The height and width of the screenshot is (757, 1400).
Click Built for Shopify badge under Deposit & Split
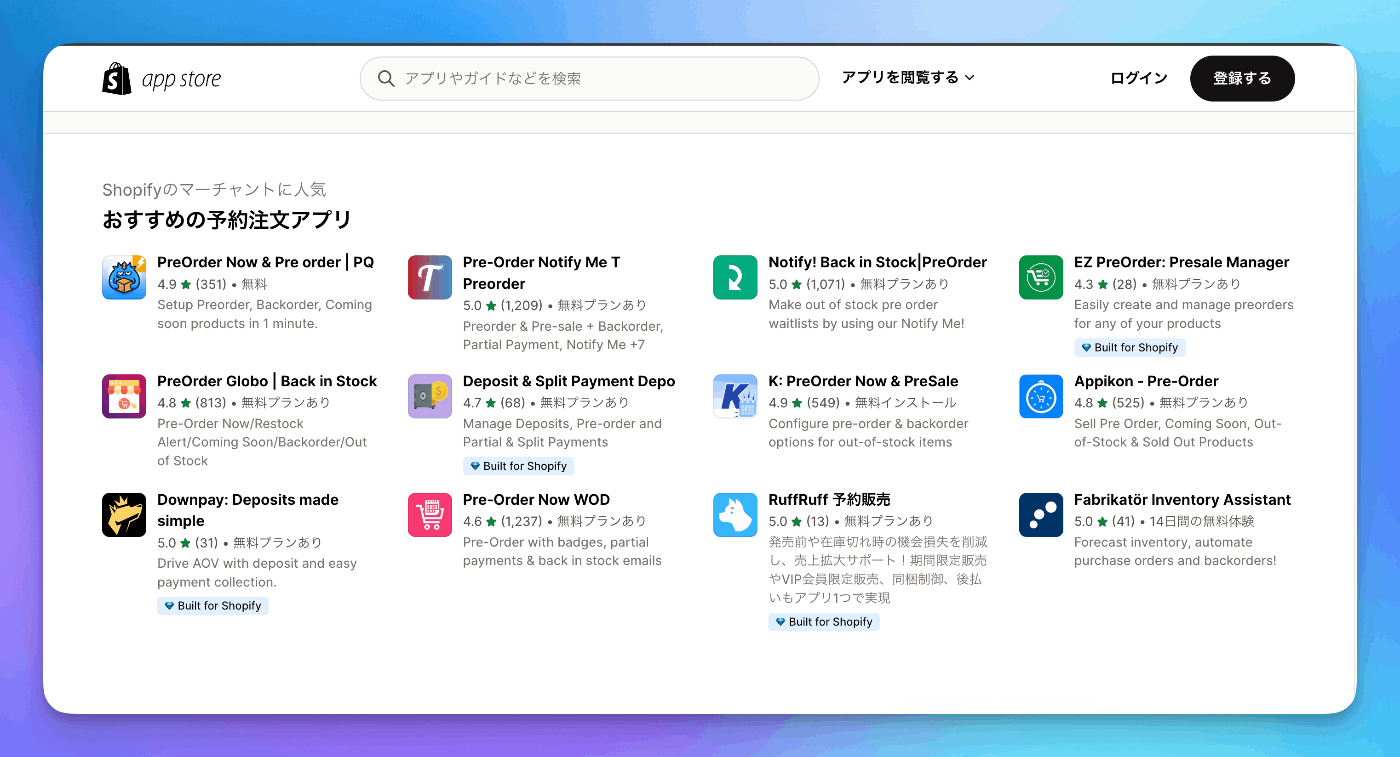(518, 467)
